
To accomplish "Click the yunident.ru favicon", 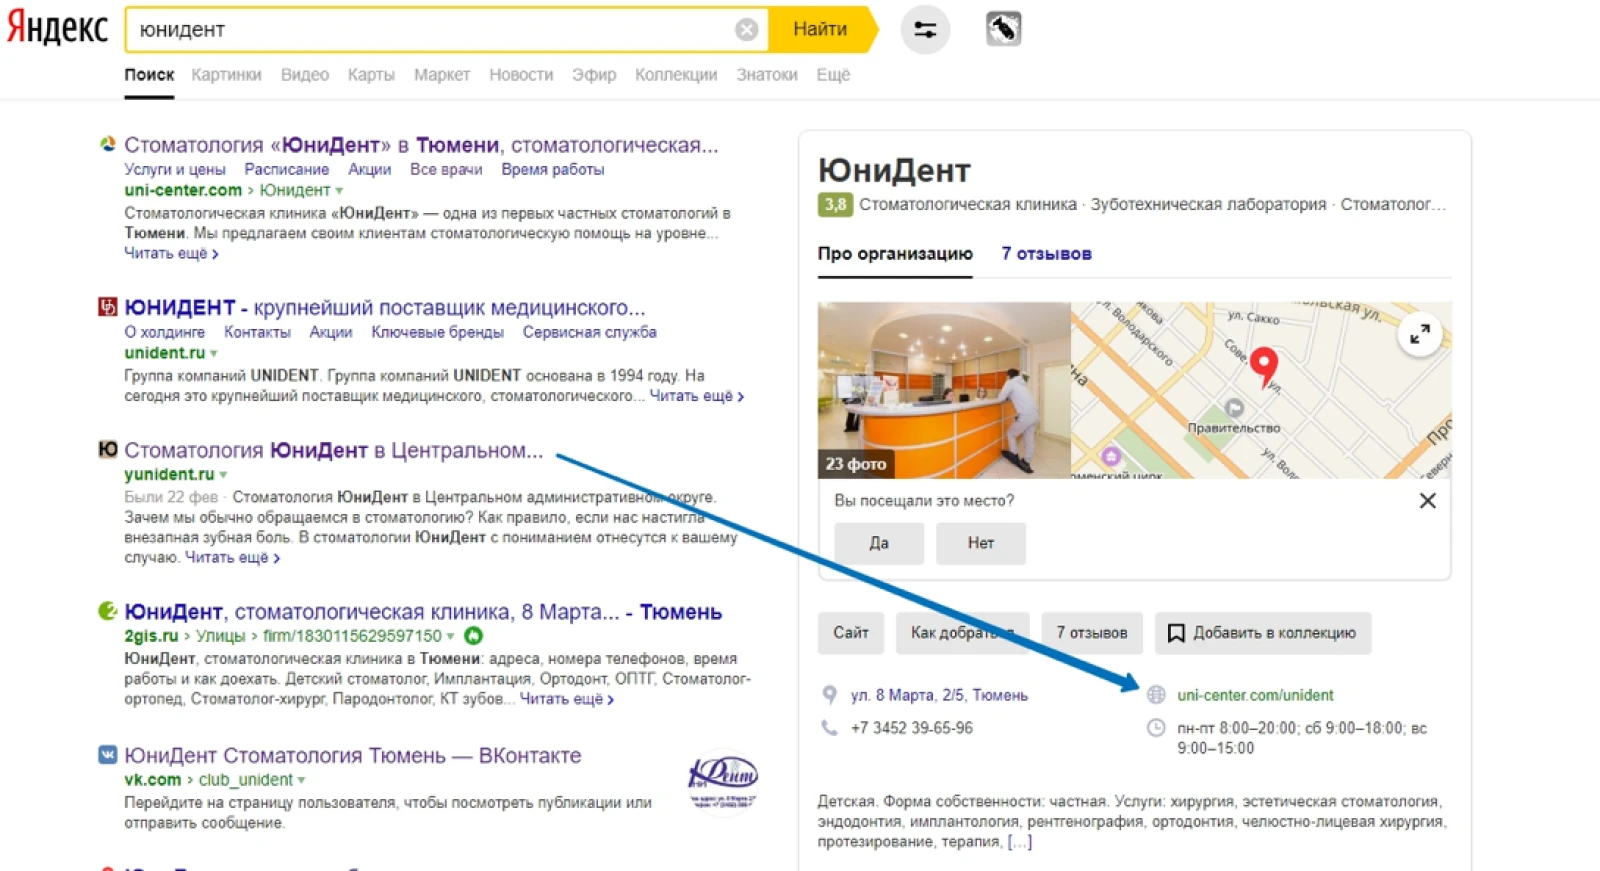I will point(107,450).
